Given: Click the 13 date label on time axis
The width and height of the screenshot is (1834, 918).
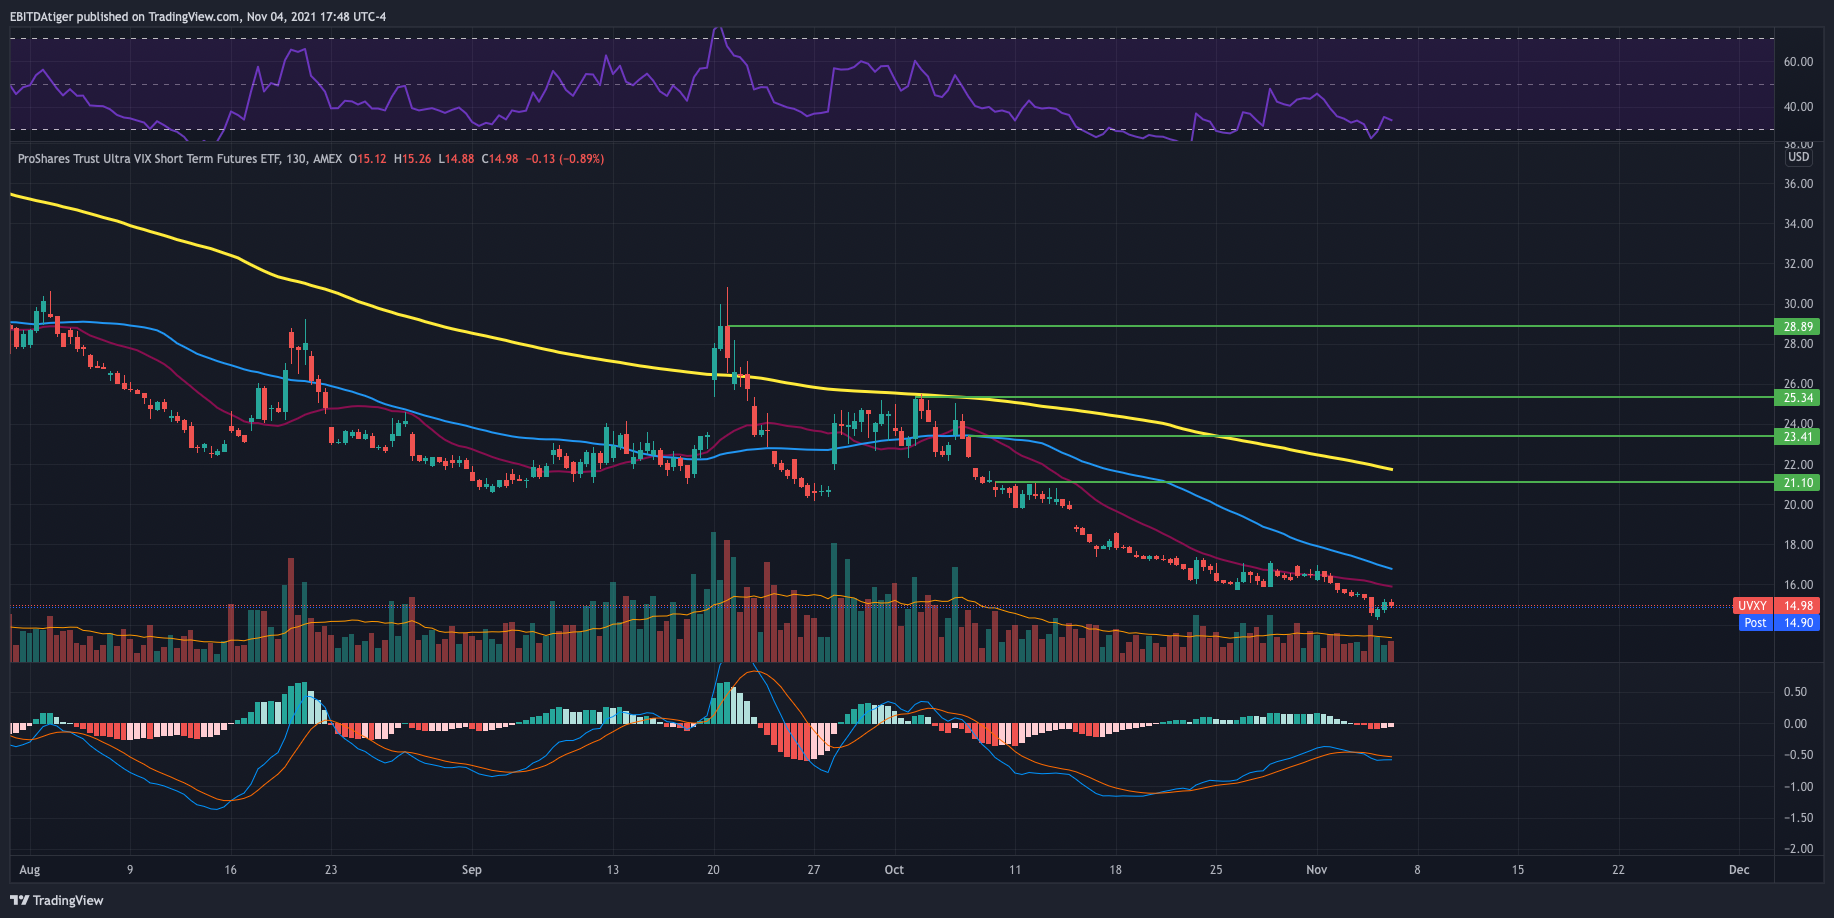Looking at the screenshot, I should 613,870.
